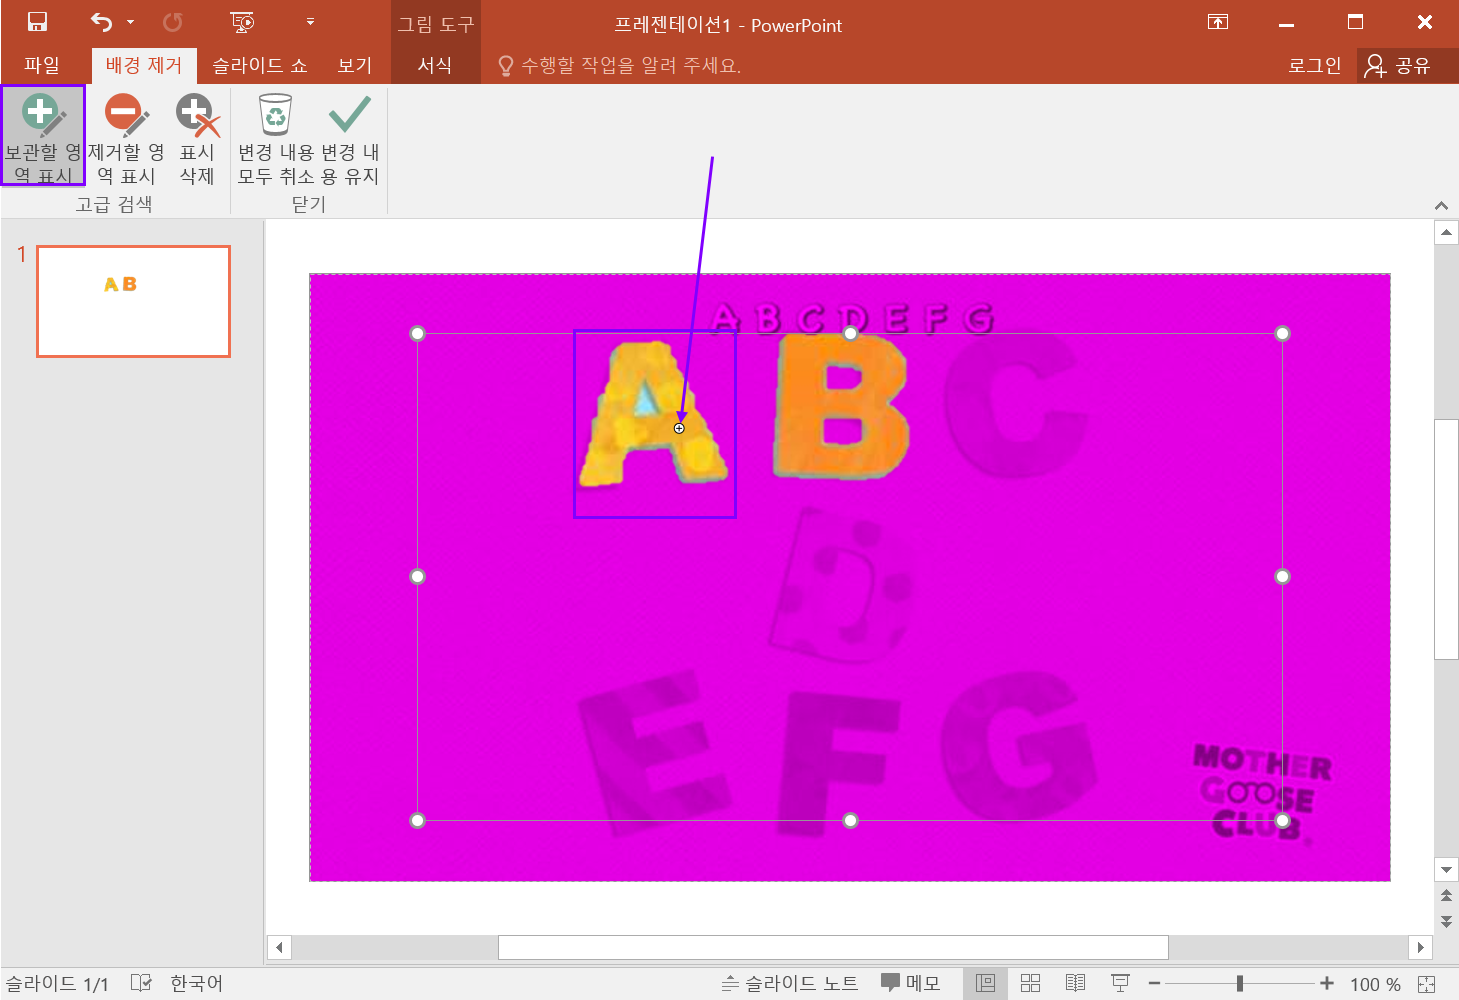Screen dimensions: 1459x1000
Task: Open the 파일 (File) menu
Action: pos(42,65)
